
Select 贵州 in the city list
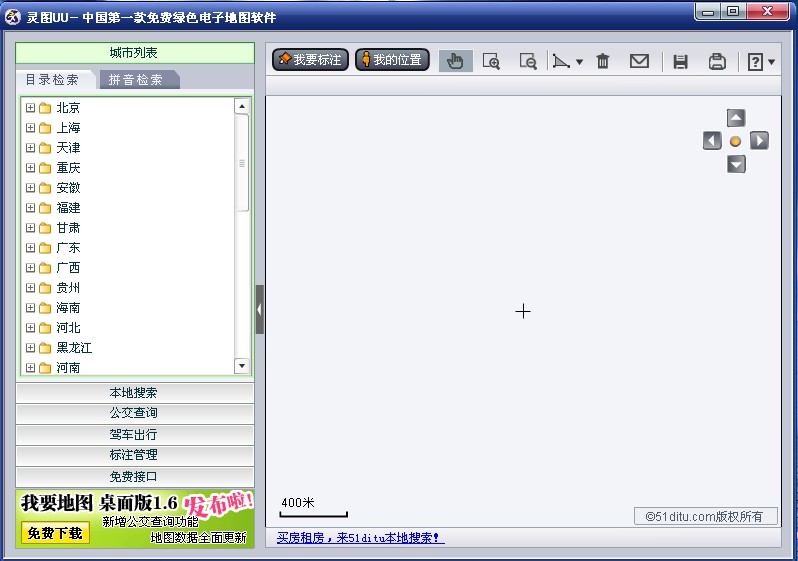tap(68, 288)
